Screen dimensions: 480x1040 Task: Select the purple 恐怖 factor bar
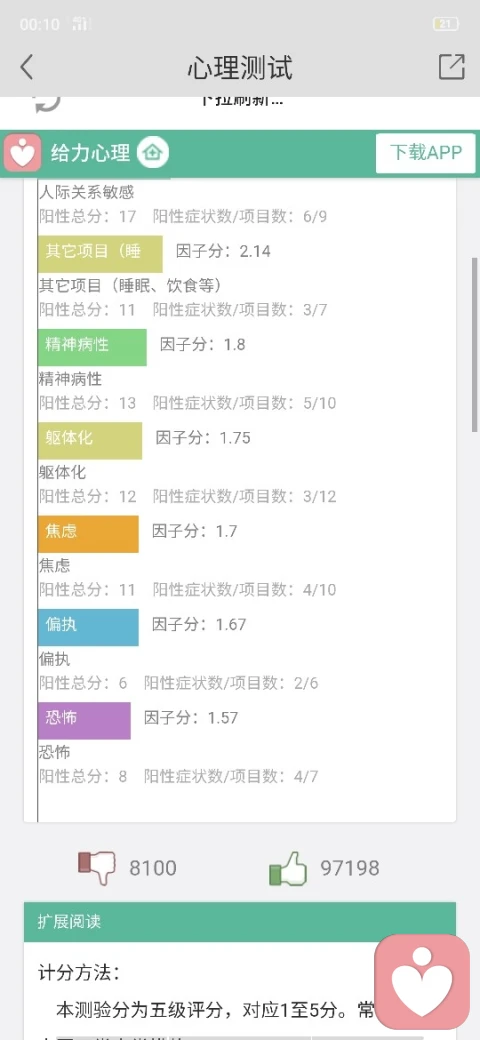coord(84,720)
